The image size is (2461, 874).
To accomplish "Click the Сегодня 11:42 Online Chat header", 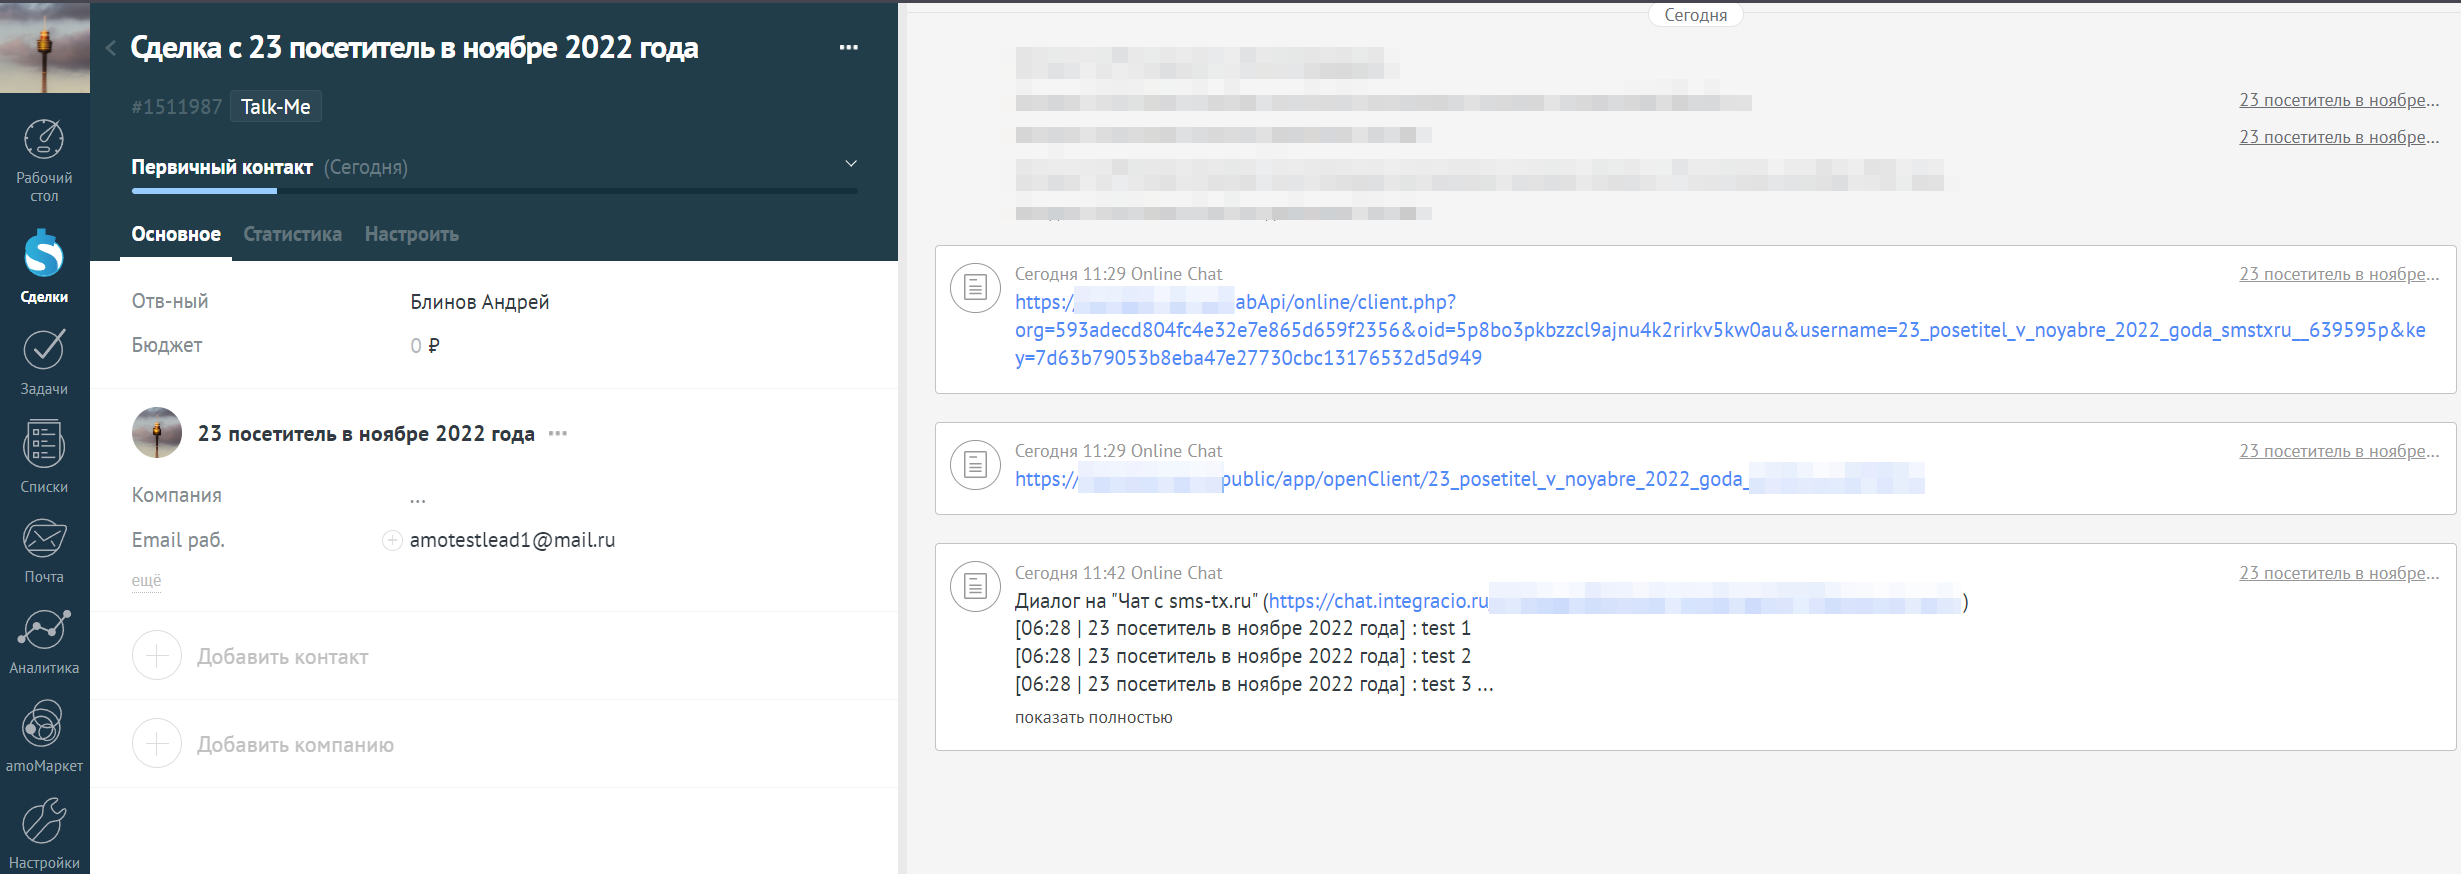I will (x=1118, y=573).
